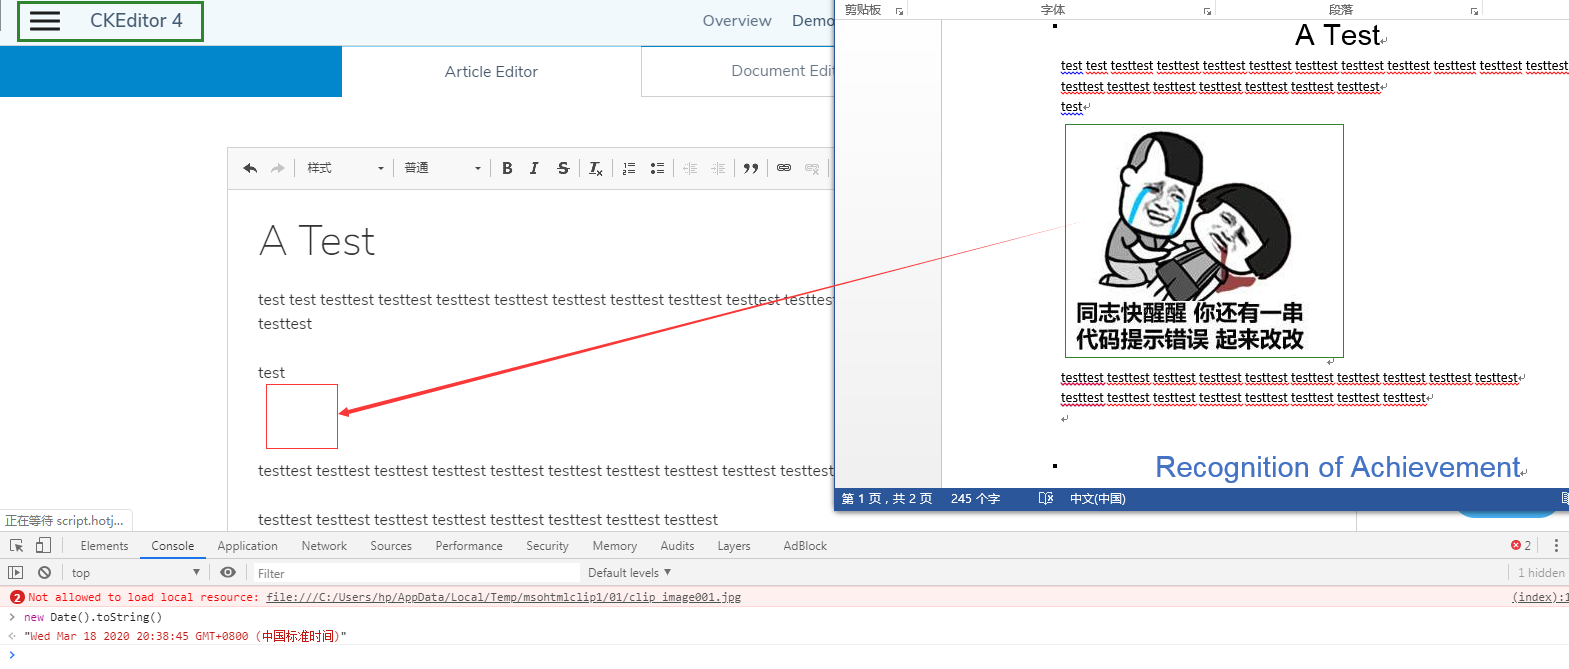Click the '1 hidden' messages label

tap(1541, 573)
